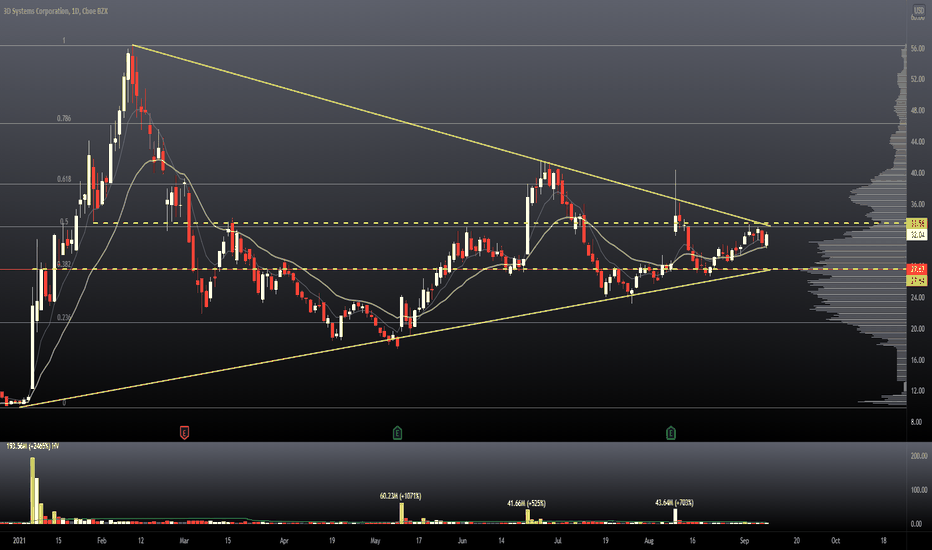The image size is (932, 550).
Task: Click the Oct label on time axis
Action: (835, 540)
